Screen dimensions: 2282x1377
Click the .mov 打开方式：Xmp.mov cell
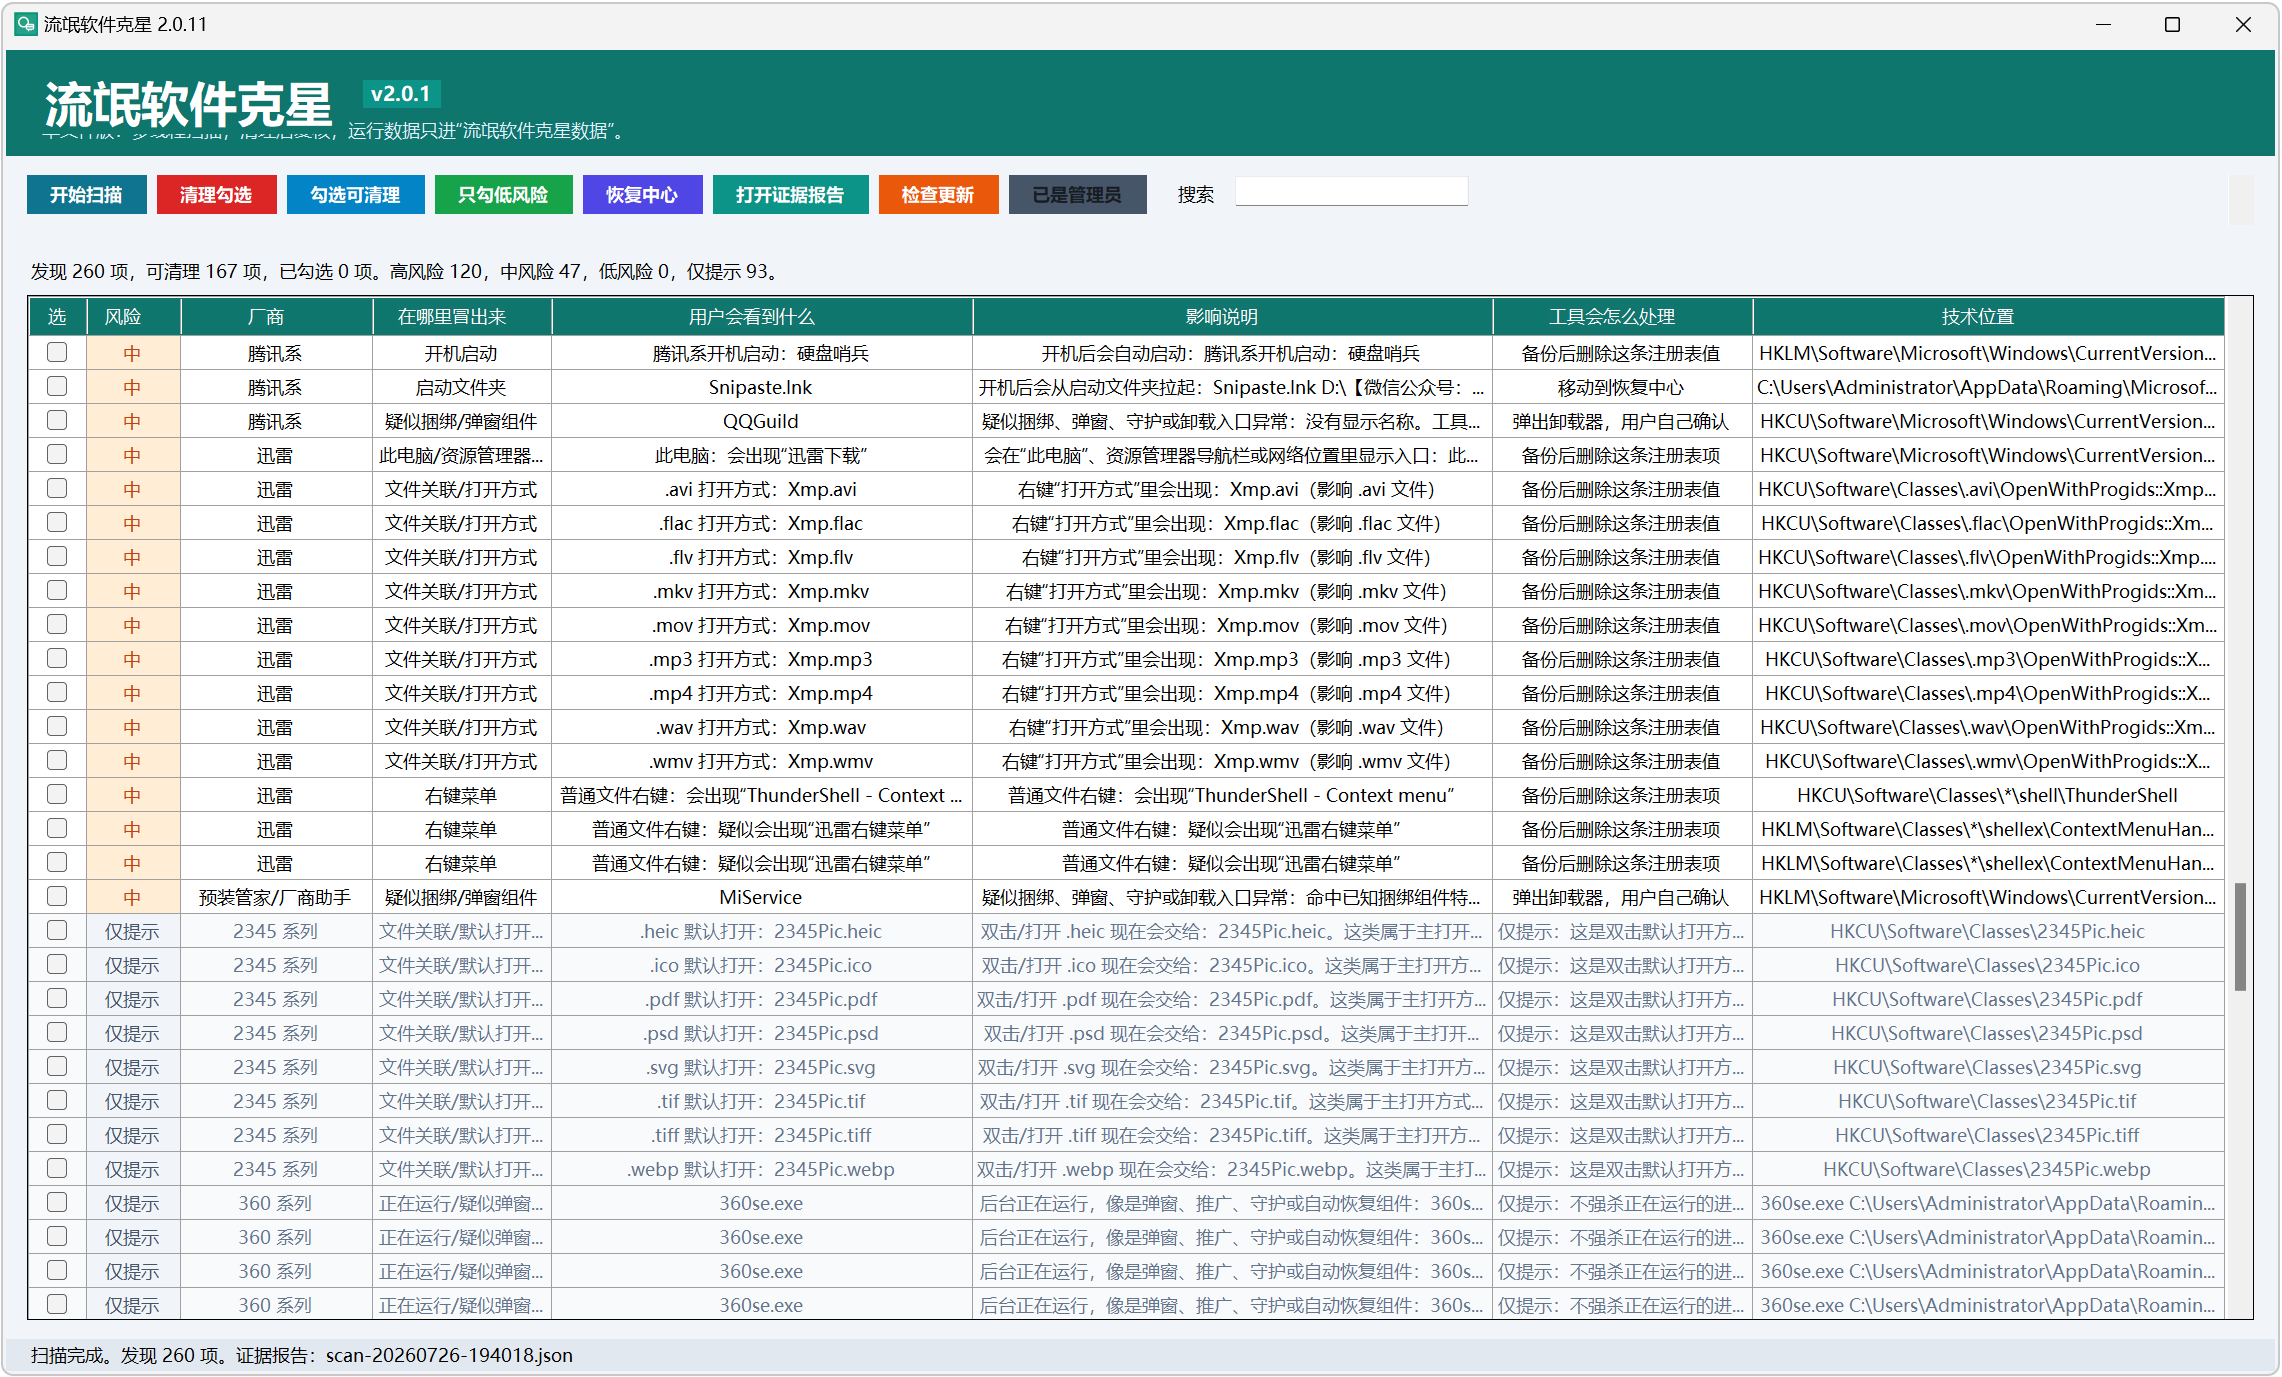pos(761,626)
